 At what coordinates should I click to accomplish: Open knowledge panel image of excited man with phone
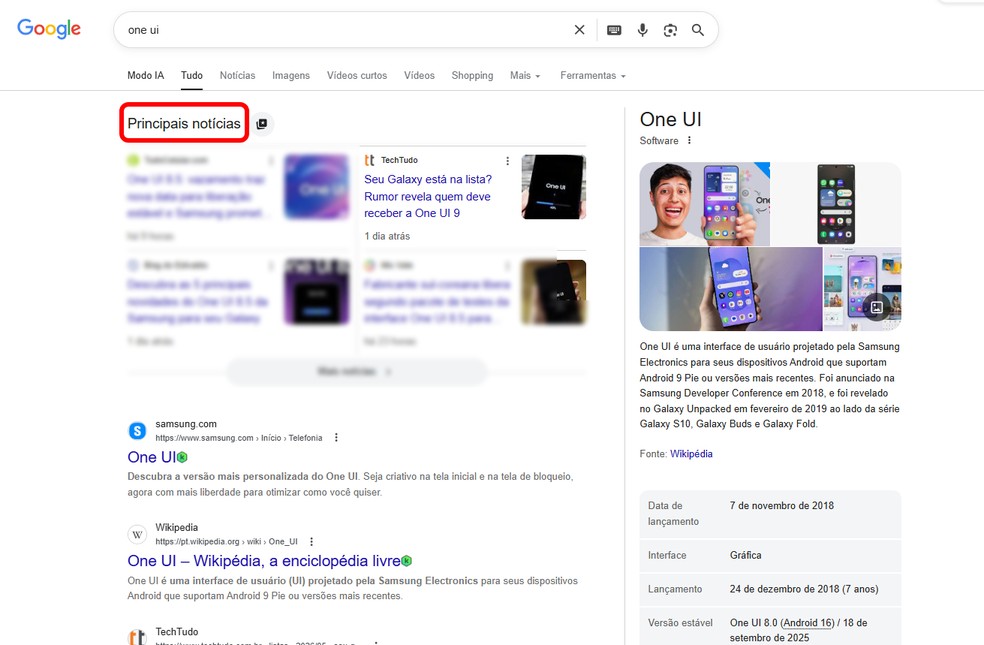(x=705, y=204)
